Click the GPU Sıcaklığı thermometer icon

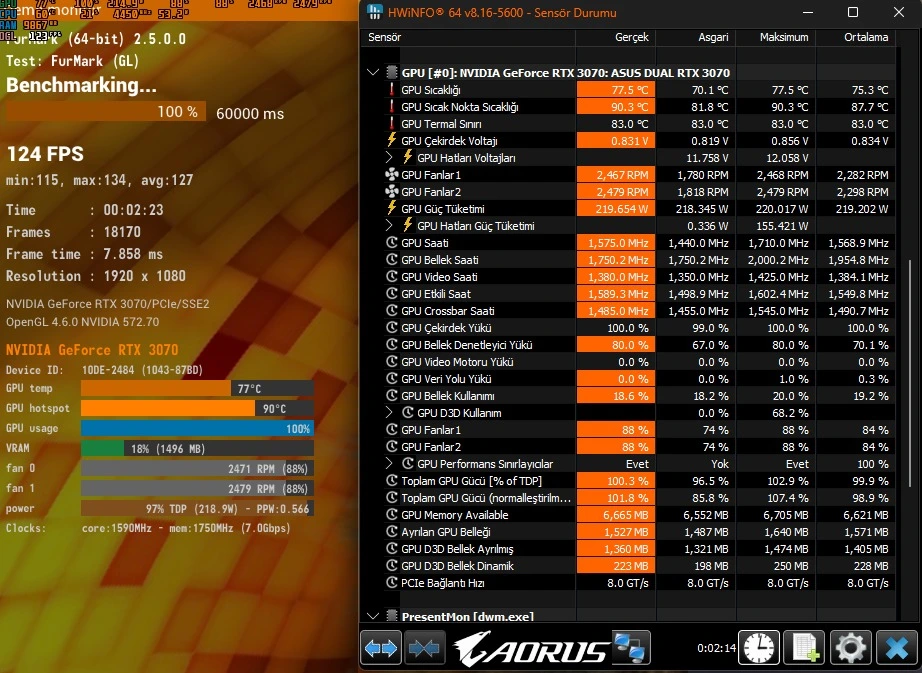(x=392, y=89)
